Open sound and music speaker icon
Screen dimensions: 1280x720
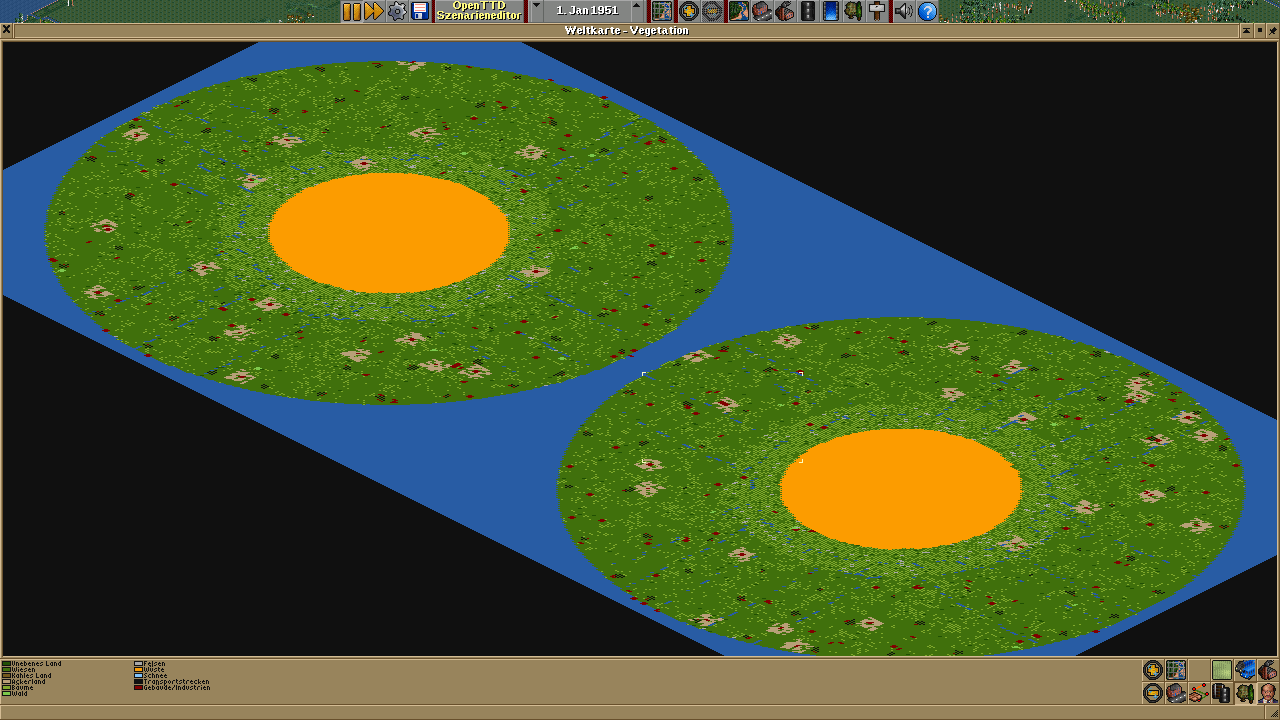click(903, 11)
